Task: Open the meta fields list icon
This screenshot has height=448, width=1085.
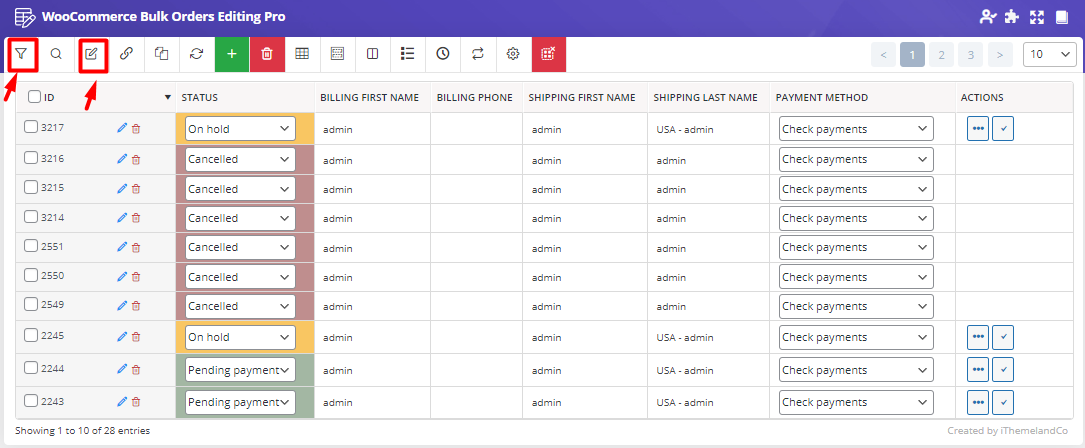Action: click(408, 54)
